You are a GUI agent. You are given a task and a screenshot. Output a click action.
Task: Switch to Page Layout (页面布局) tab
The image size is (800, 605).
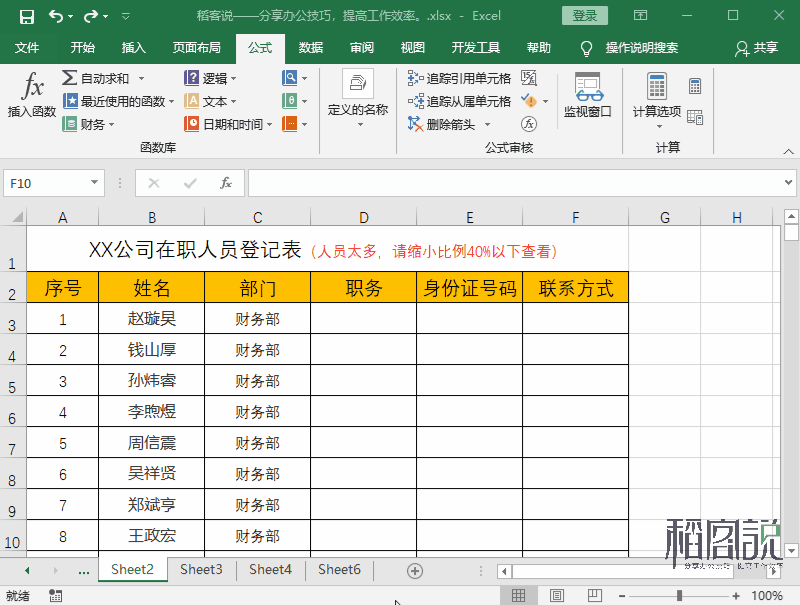(x=196, y=48)
